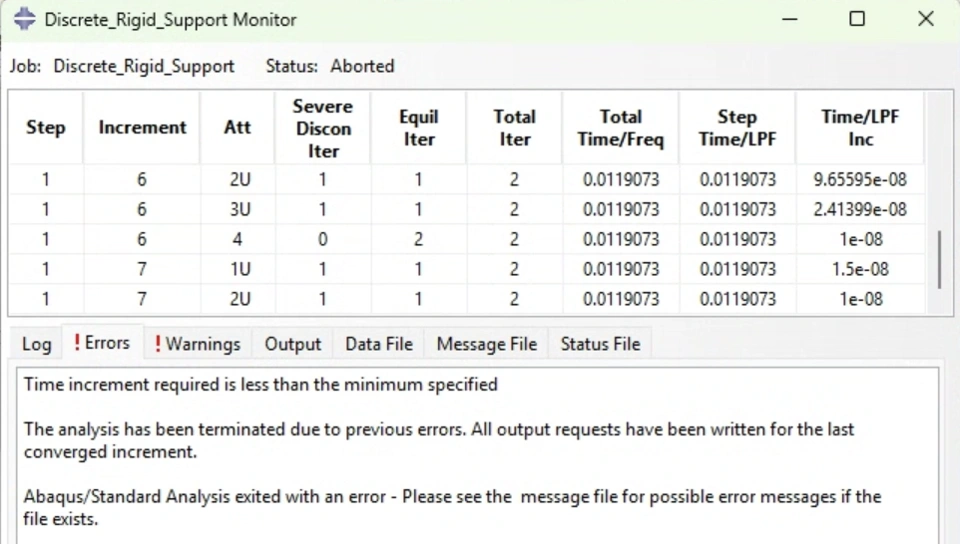
Task: Click the 1e-08 cell in attempt 4 row
Action: 860,240
